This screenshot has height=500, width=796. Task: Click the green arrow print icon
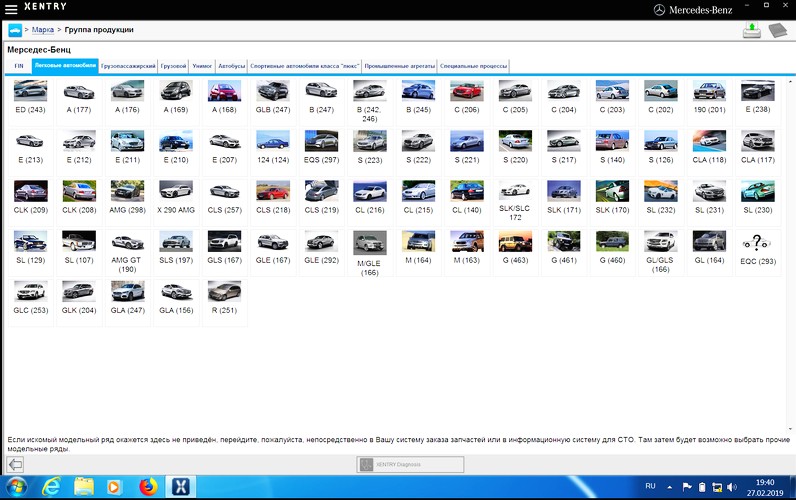click(x=752, y=30)
